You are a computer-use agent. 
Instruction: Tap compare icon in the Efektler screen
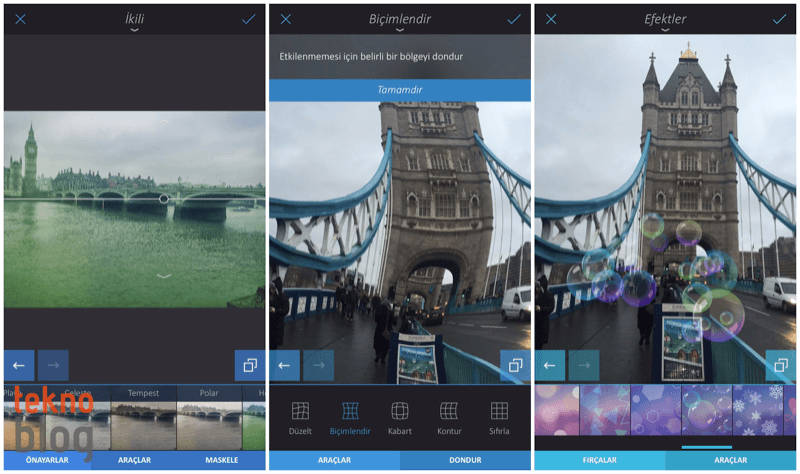(x=780, y=365)
